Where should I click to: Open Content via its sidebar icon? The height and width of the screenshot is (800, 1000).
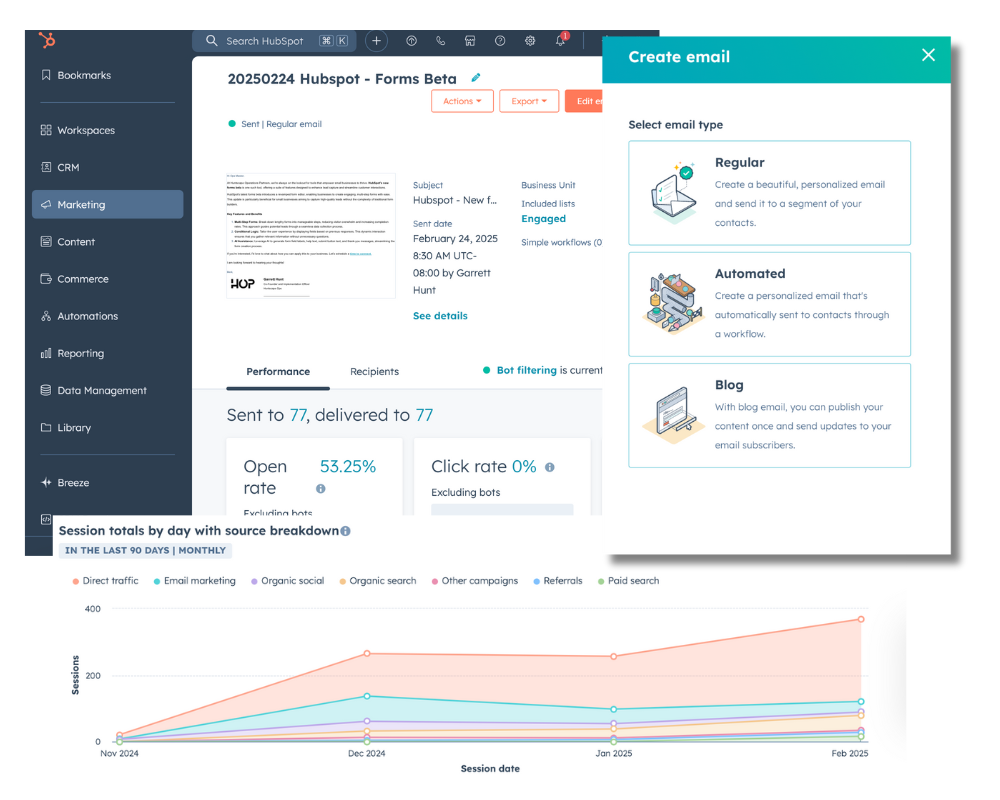46,242
